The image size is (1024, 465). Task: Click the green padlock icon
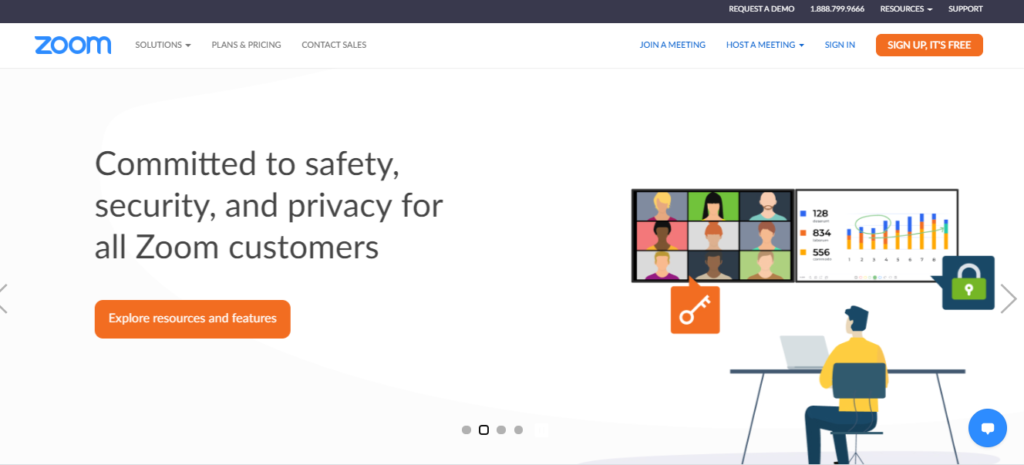click(x=968, y=283)
